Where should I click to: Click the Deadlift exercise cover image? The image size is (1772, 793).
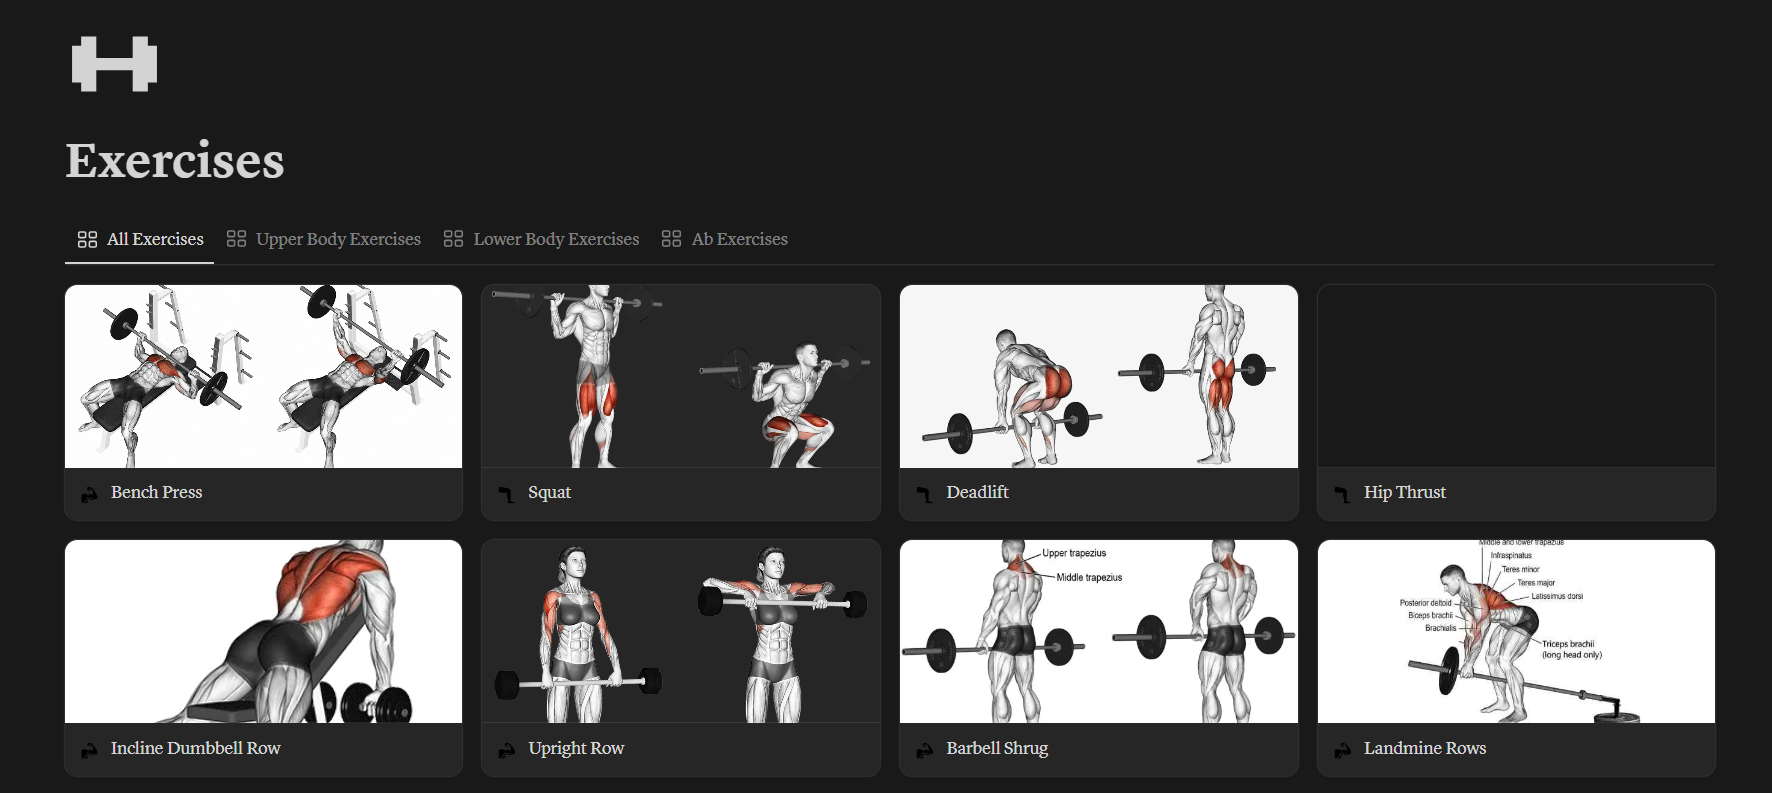click(x=1099, y=376)
